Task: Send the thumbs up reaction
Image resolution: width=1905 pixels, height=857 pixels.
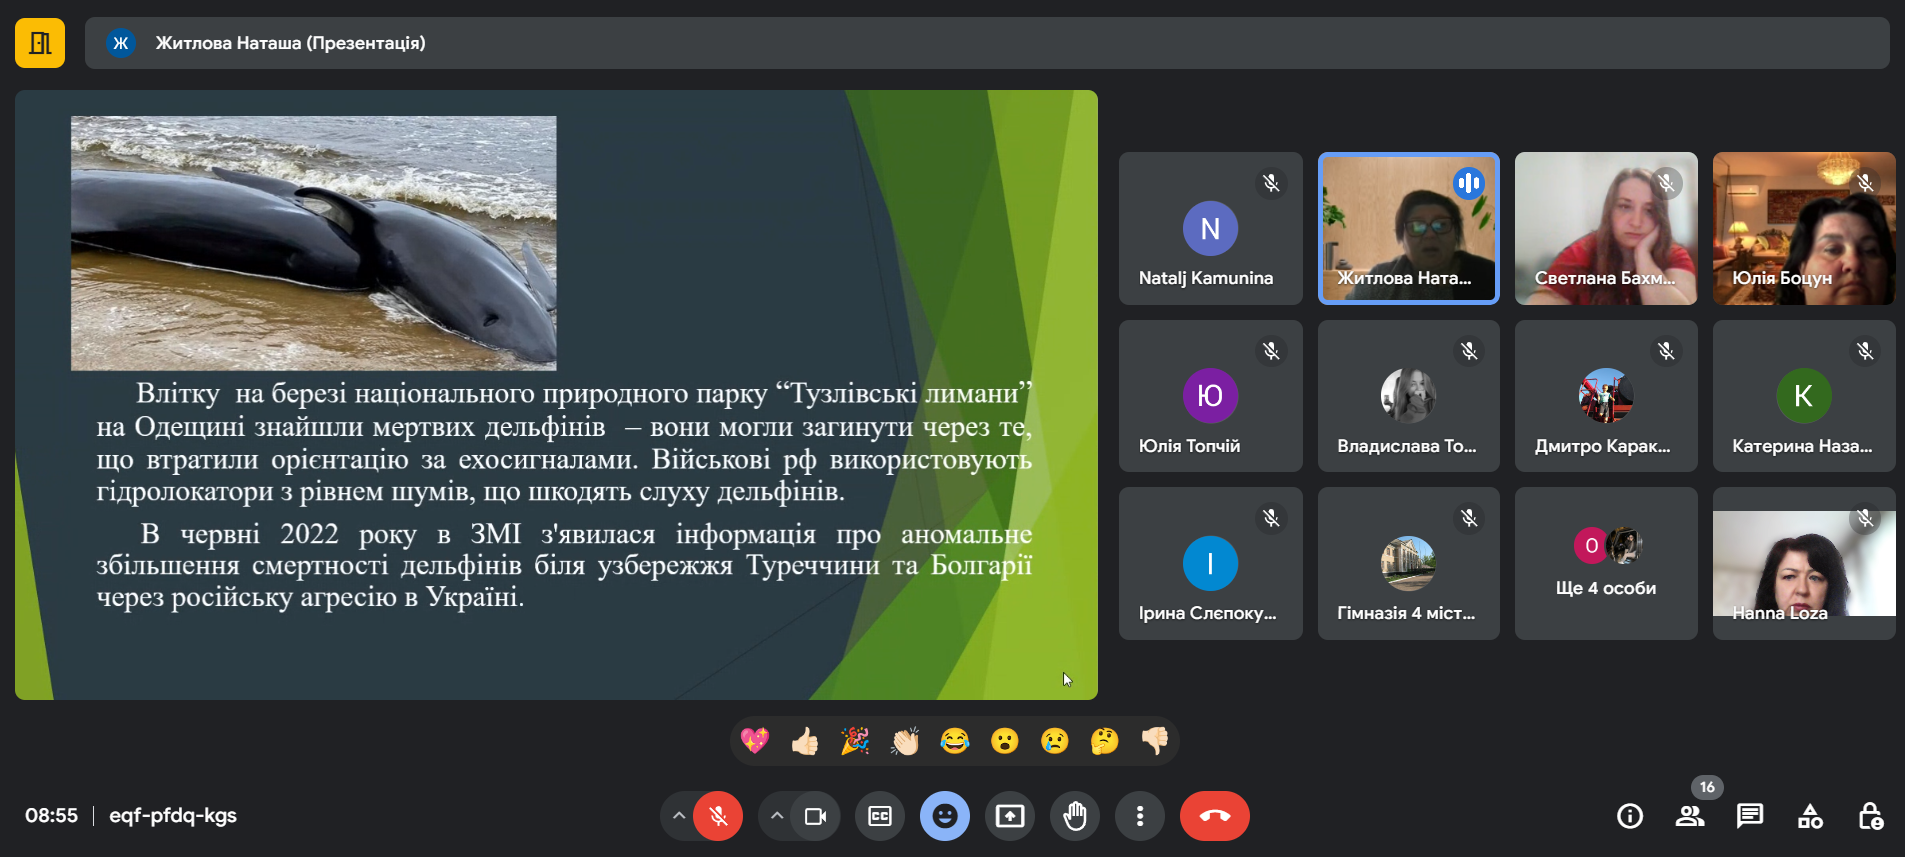Action: coord(805,741)
